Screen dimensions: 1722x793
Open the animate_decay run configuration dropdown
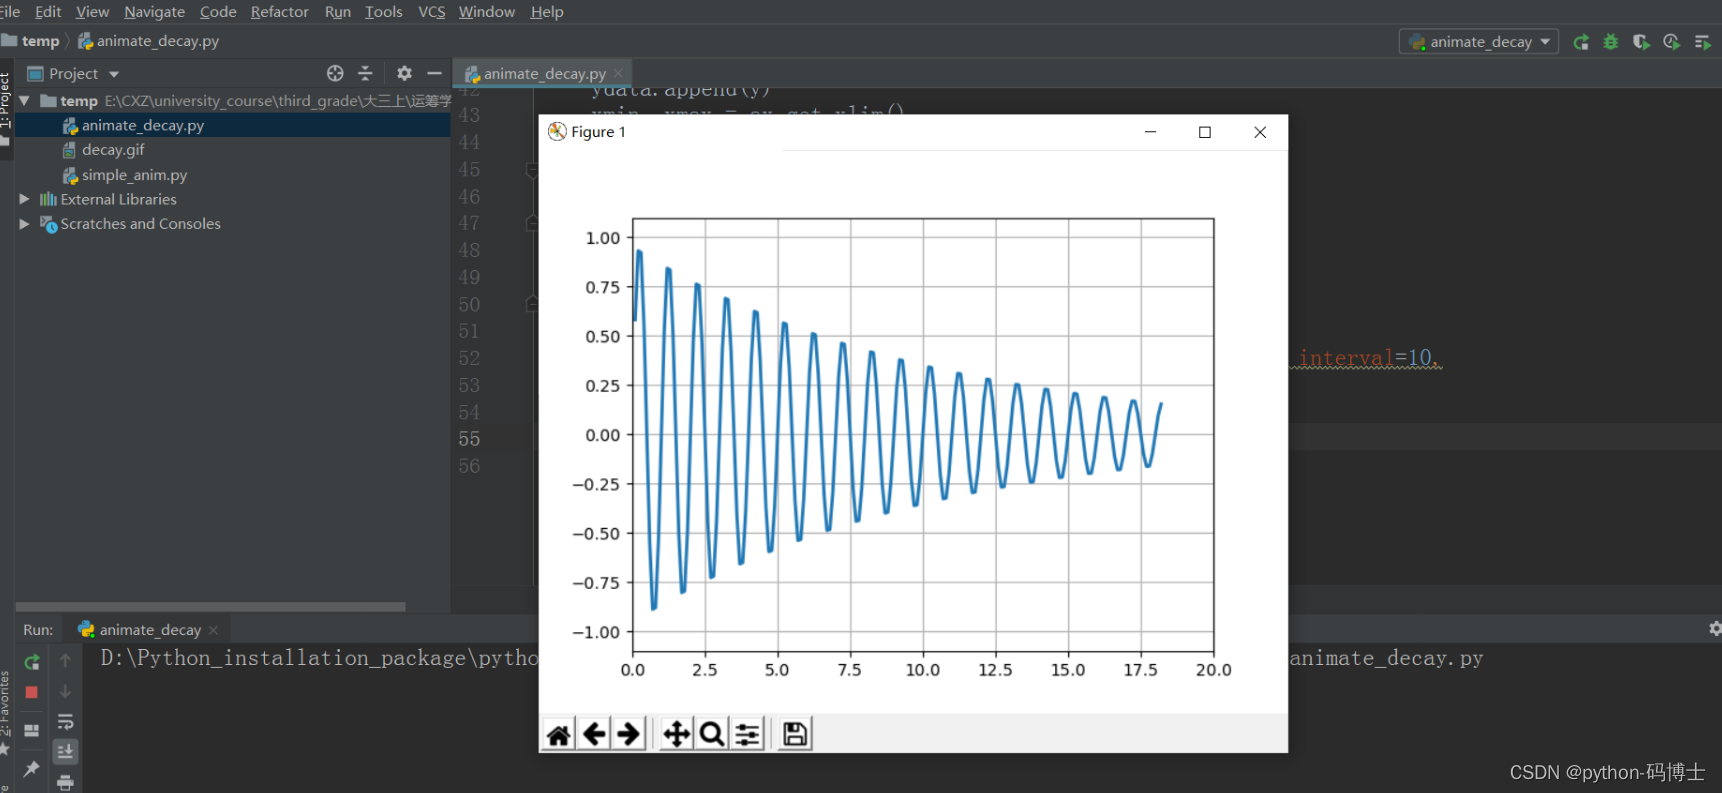click(x=1479, y=42)
